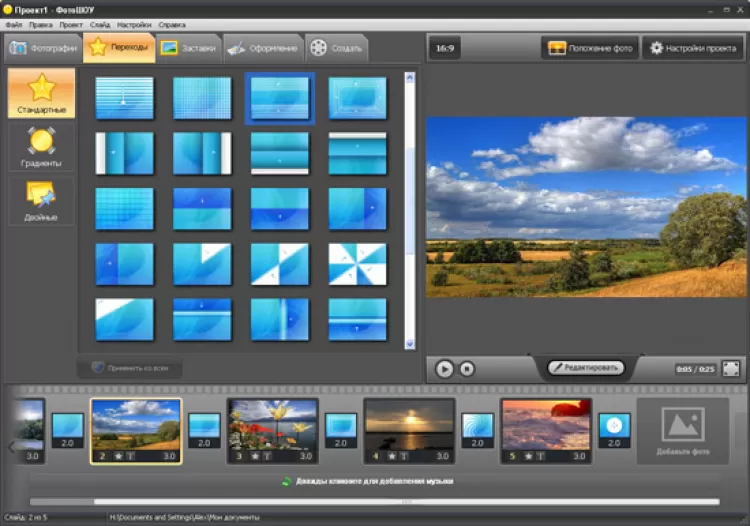Image resolution: width=750 pixels, height=526 pixels.
Task: Select the Двойные transitions category
Action: point(42,201)
